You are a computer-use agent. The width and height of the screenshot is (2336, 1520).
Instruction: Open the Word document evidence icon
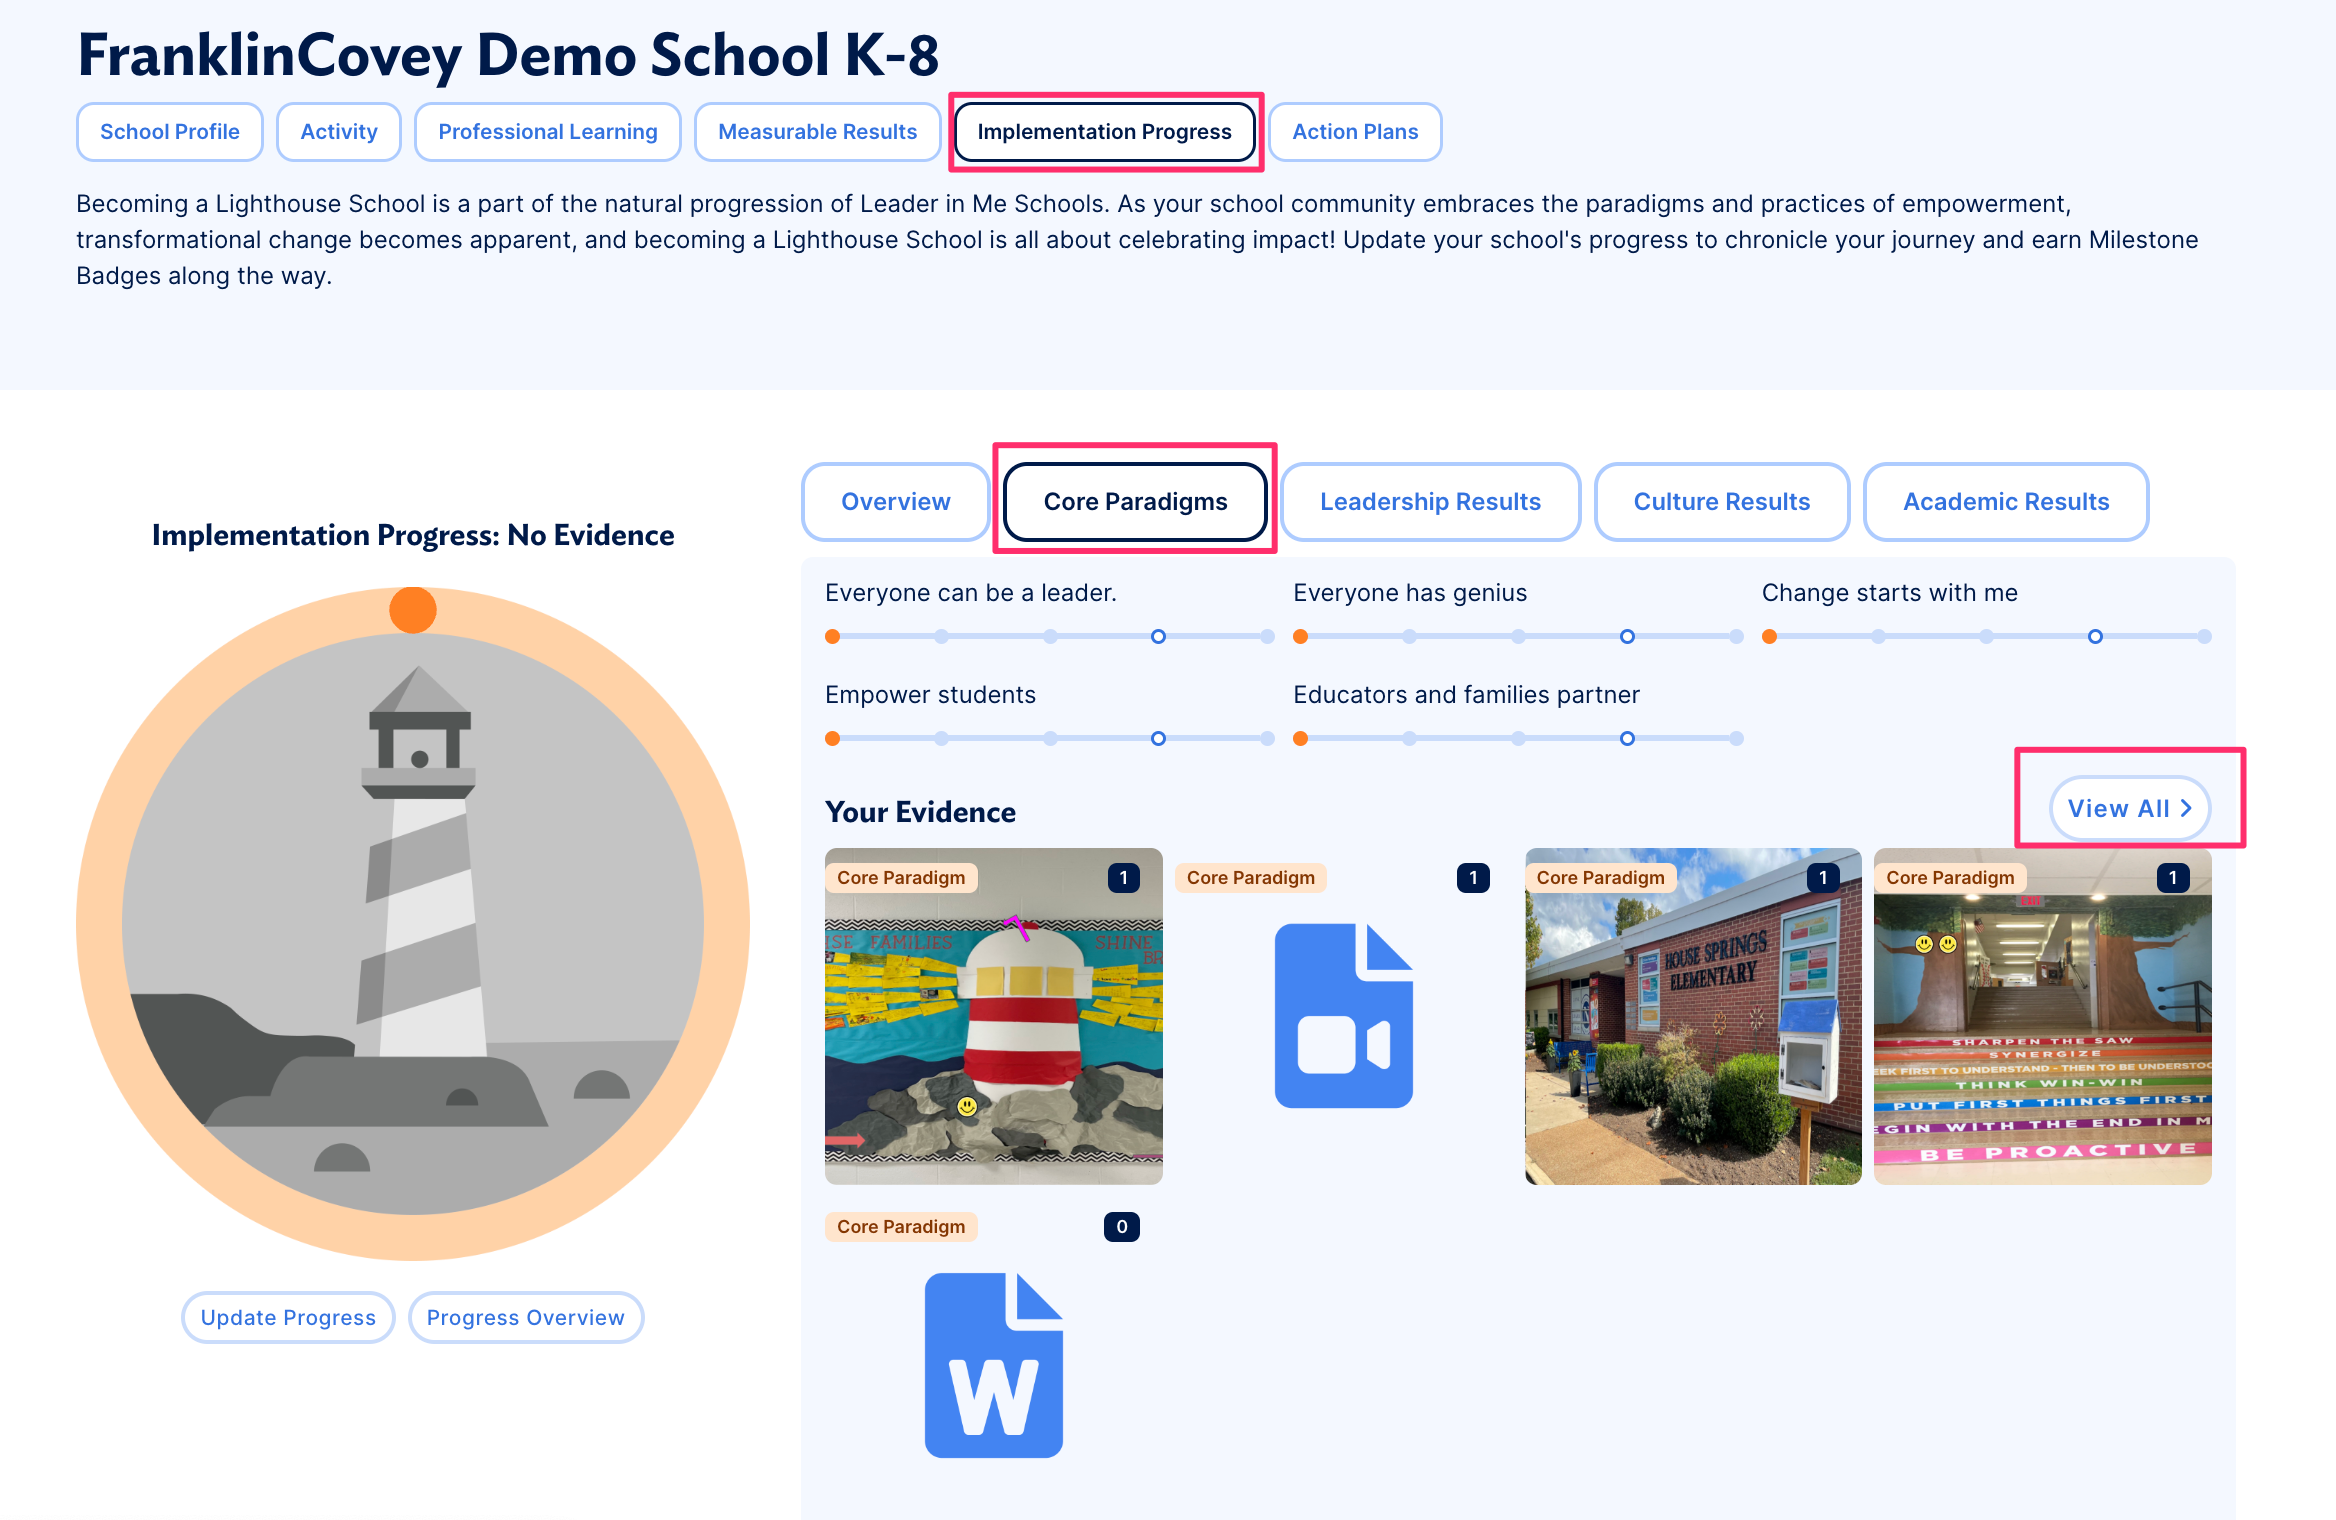click(x=993, y=1365)
